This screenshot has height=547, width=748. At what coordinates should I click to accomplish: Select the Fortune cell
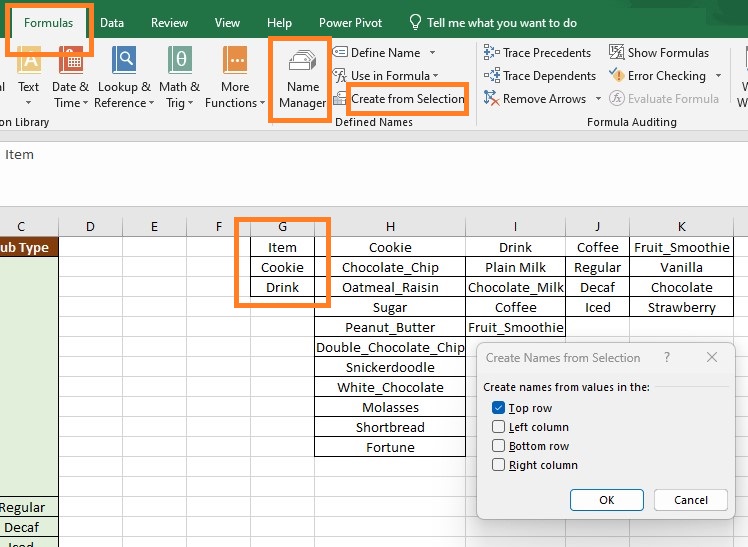tap(390, 447)
